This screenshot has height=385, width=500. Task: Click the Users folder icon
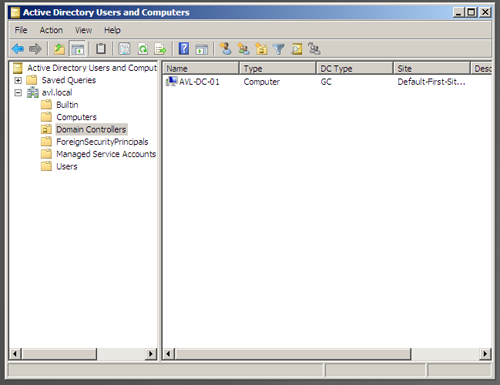(46, 166)
